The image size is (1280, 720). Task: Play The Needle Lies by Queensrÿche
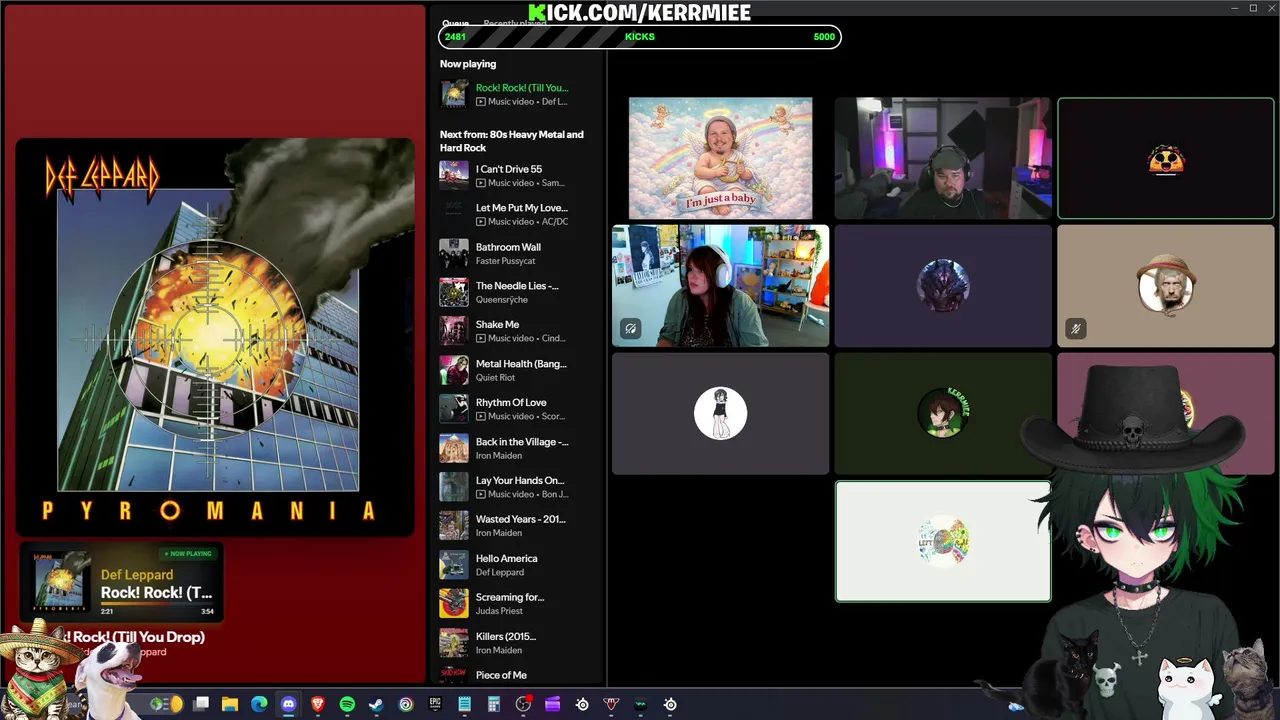coord(519,292)
